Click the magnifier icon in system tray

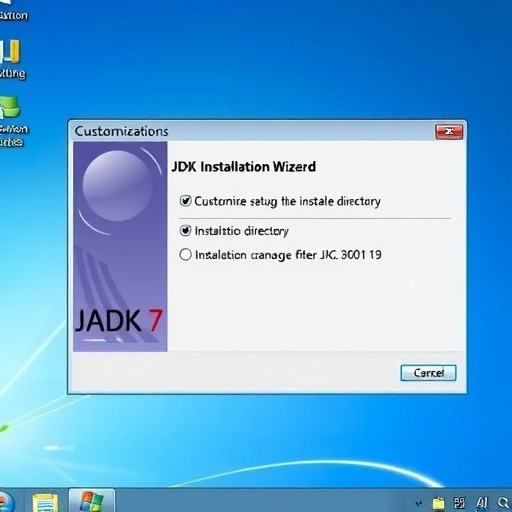click(504, 503)
